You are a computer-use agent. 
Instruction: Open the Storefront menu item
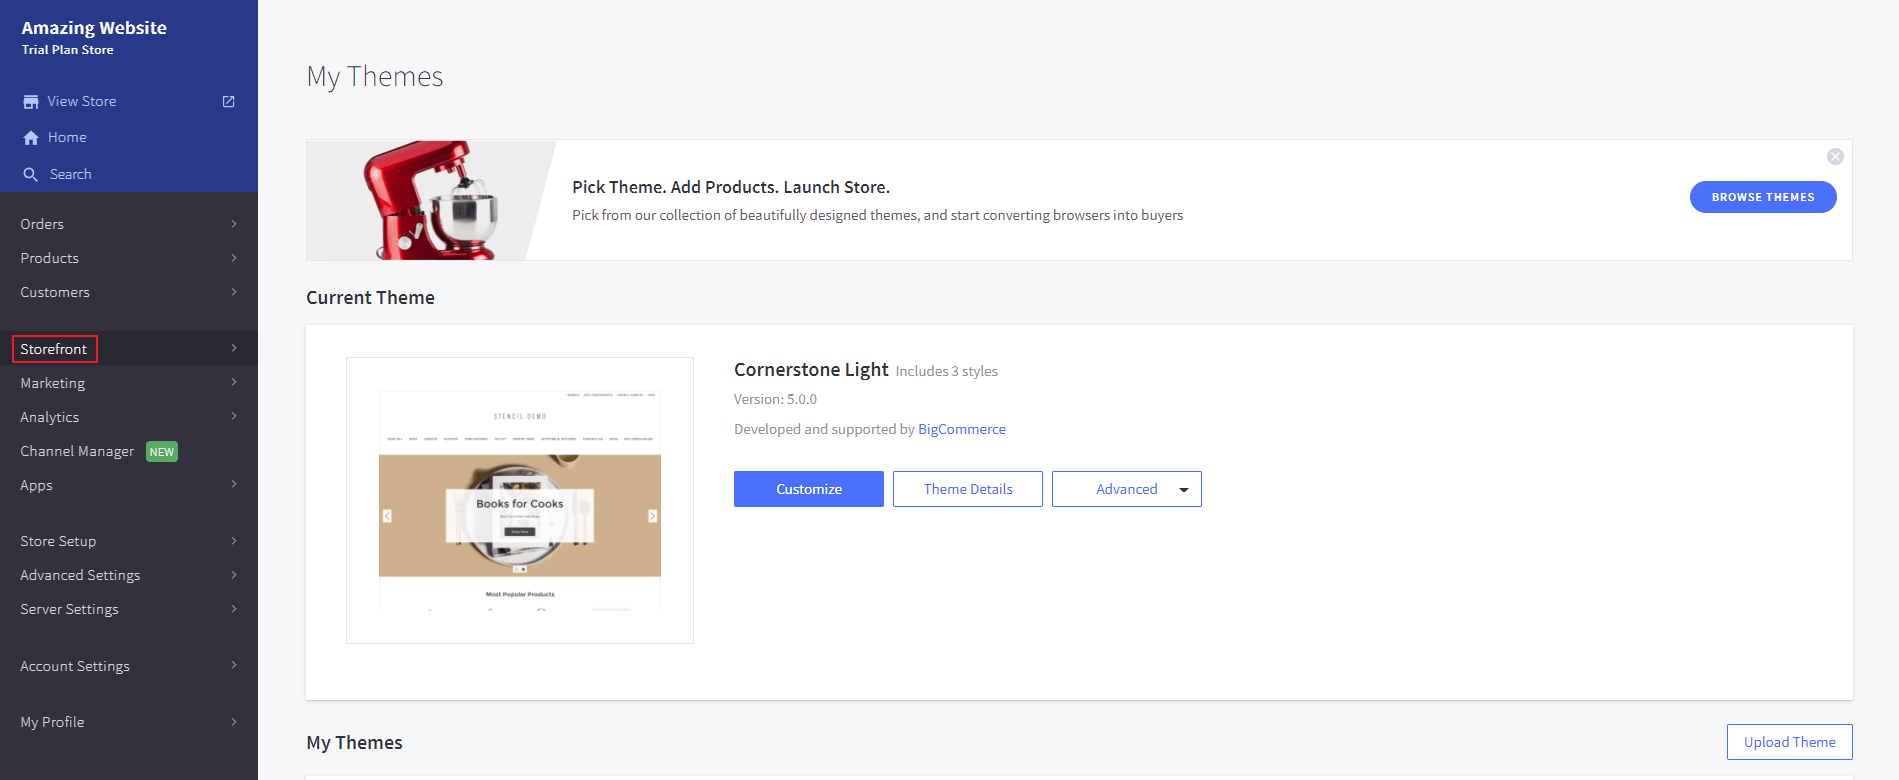coord(54,349)
